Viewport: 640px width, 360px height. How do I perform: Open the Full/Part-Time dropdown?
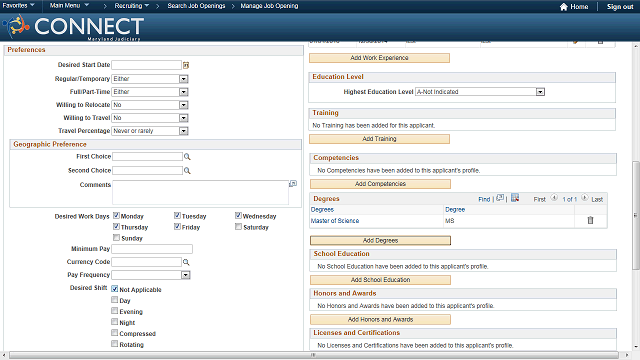pyautogui.click(x=150, y=92)
